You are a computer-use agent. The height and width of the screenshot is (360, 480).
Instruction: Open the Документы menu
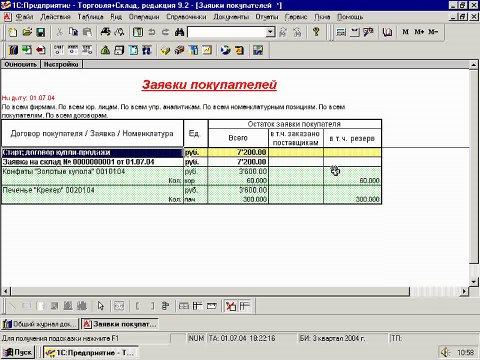(231, 17)
